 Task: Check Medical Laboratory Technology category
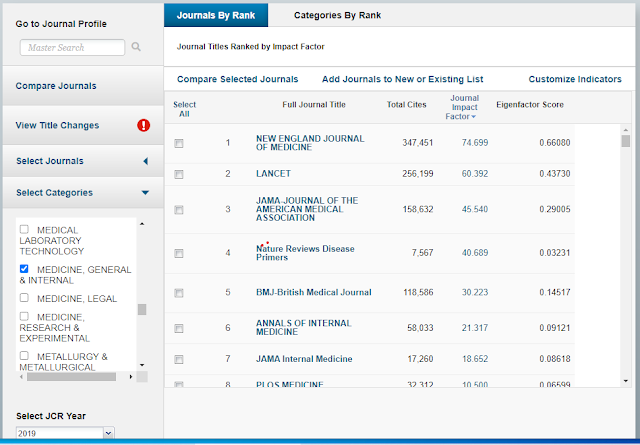[x=24, y=229]
